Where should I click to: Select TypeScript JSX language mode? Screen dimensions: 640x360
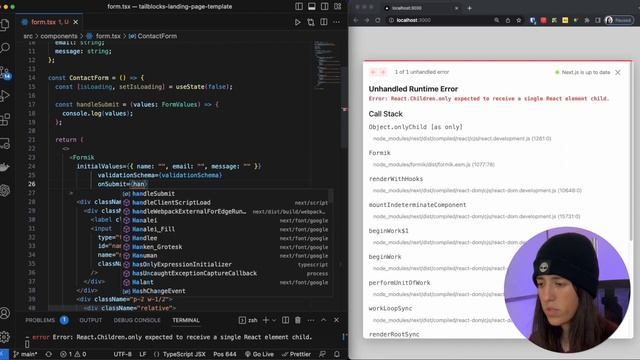180,354
